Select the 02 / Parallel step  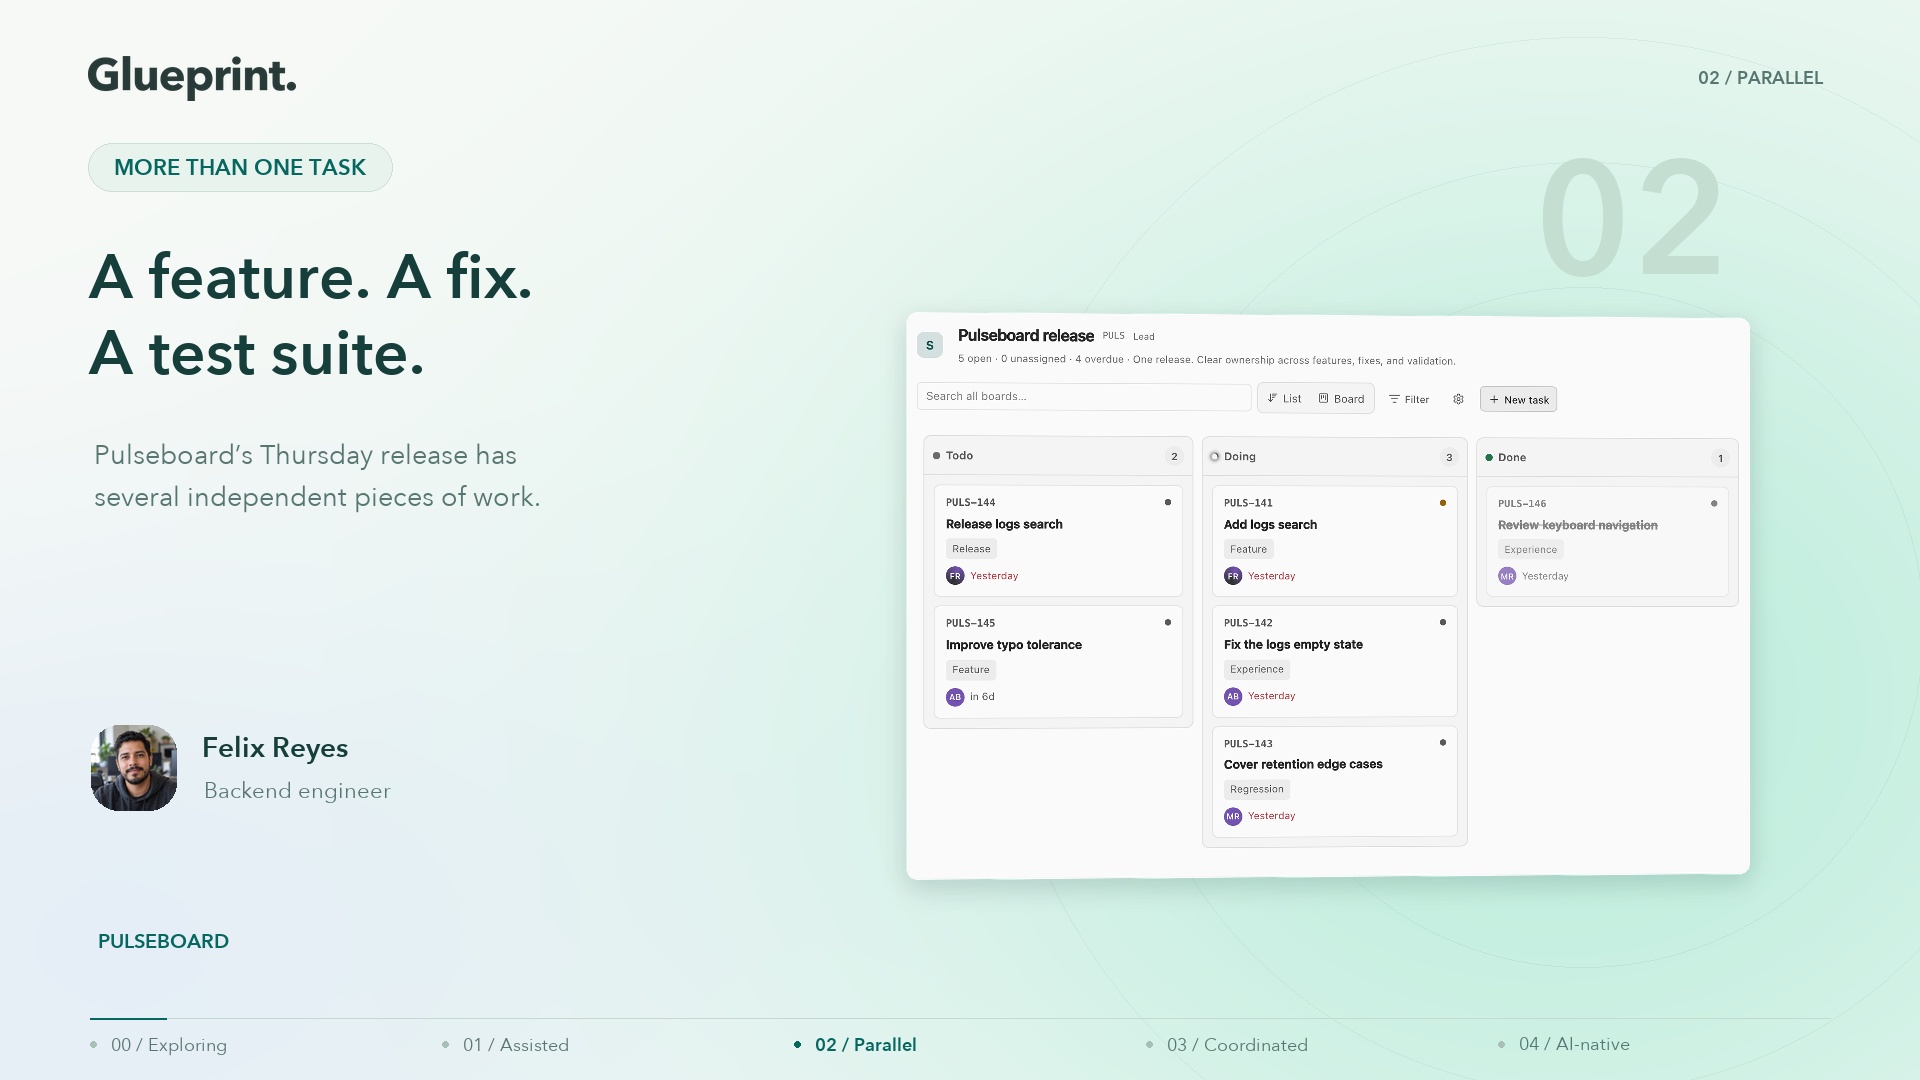(x=856, y=1045)
